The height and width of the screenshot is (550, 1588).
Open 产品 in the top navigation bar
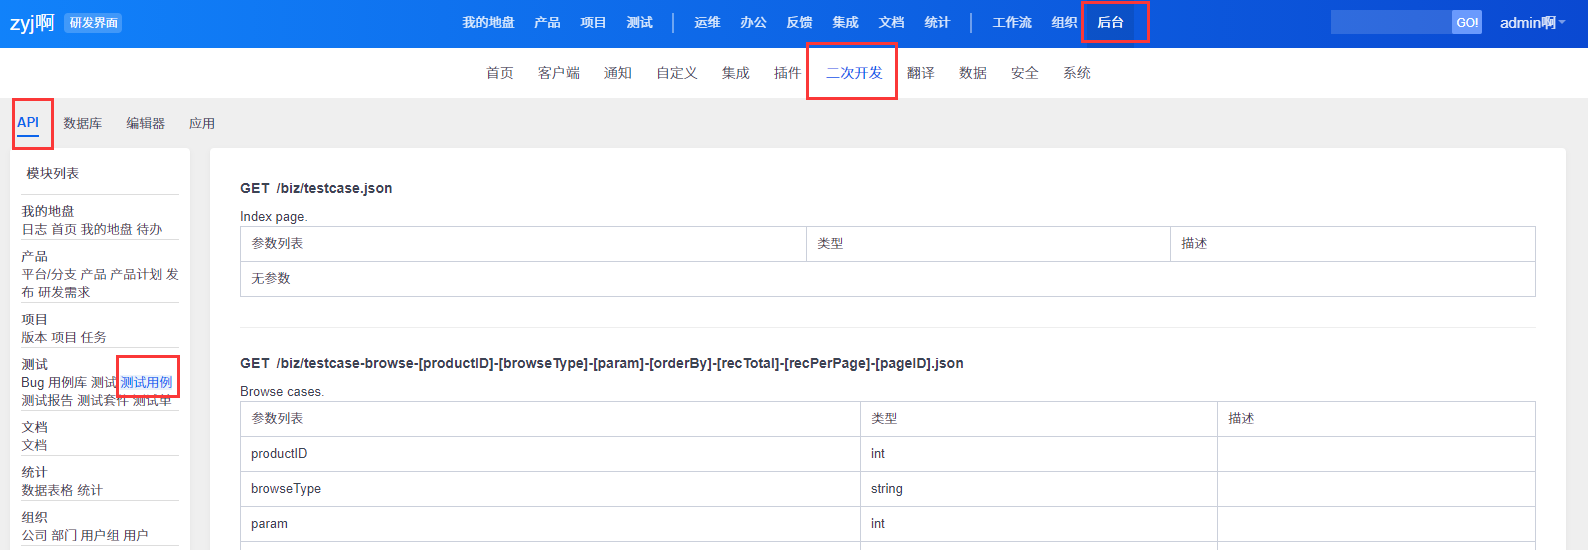[x=547, y=22]
